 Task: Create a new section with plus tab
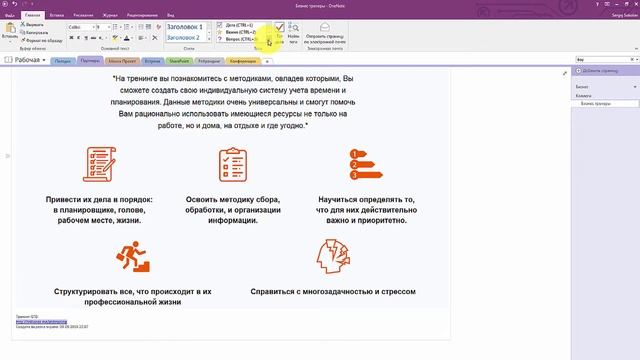[x=267, y=61]
